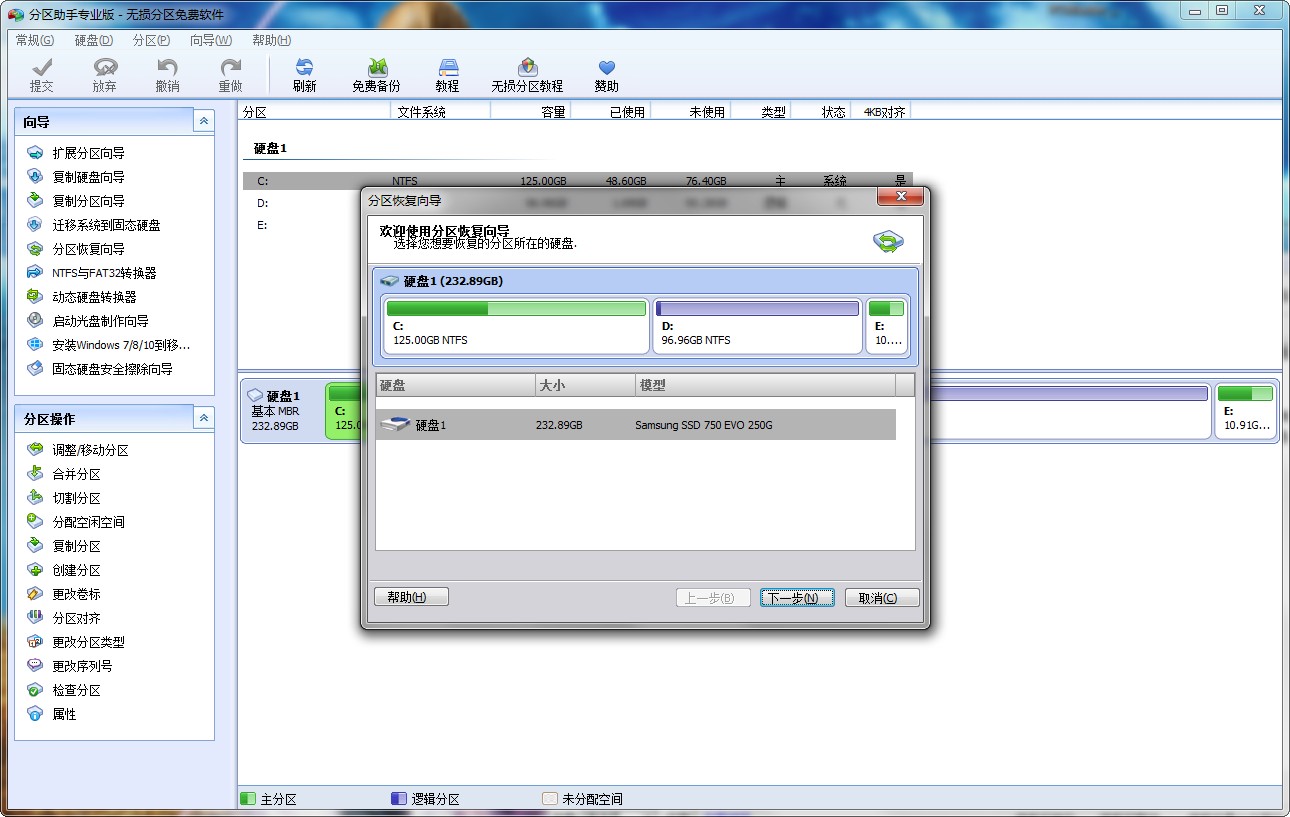Open the 硬盘(D) menu
1290x817 pixels.
[x=93, y=40]
